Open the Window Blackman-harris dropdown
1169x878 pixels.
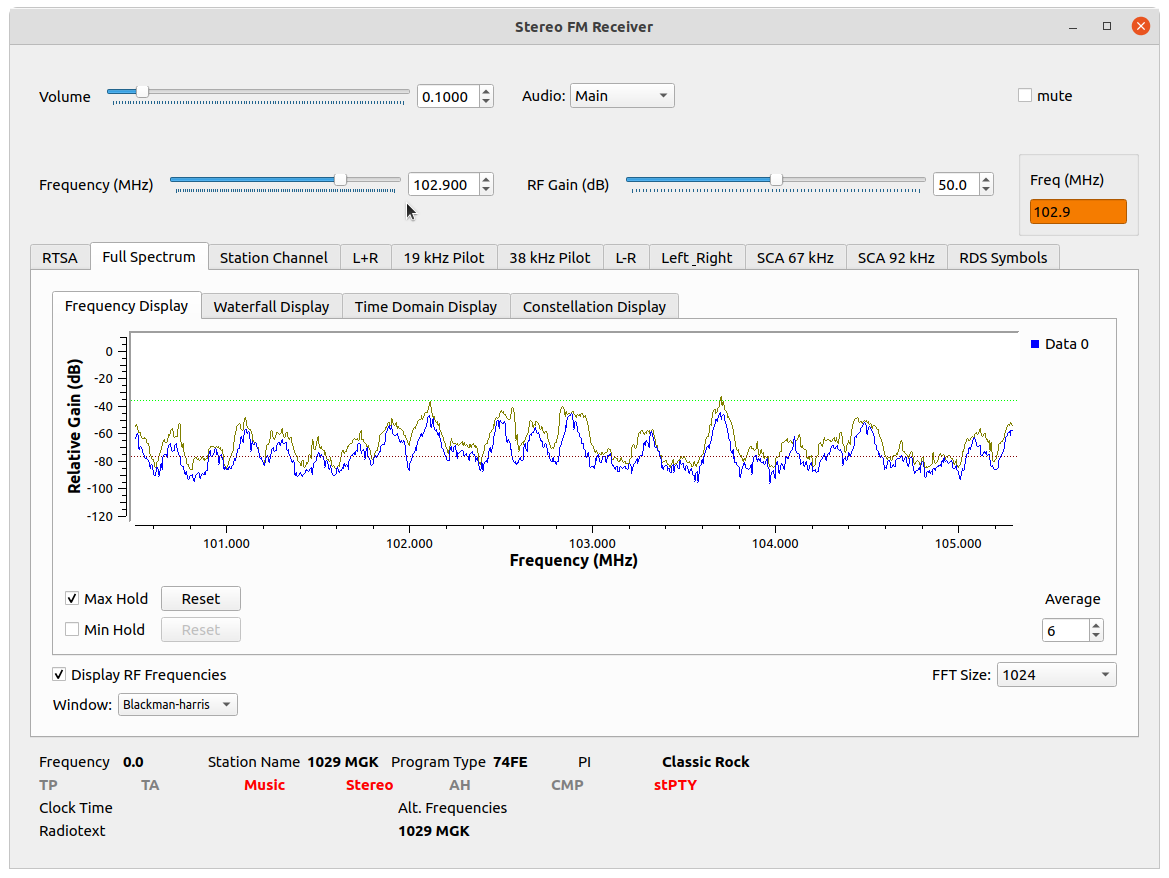pyautogui.click(x=178, y=705)
